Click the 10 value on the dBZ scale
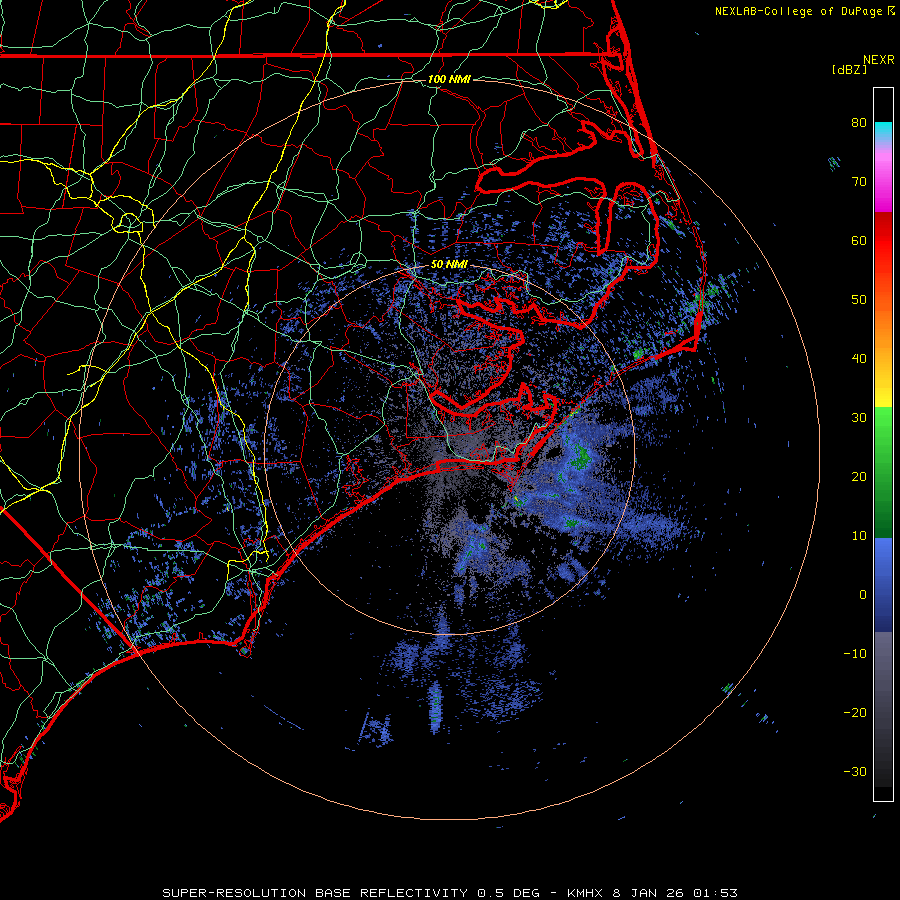The image size is (900, 900). [x=859, y=536]
